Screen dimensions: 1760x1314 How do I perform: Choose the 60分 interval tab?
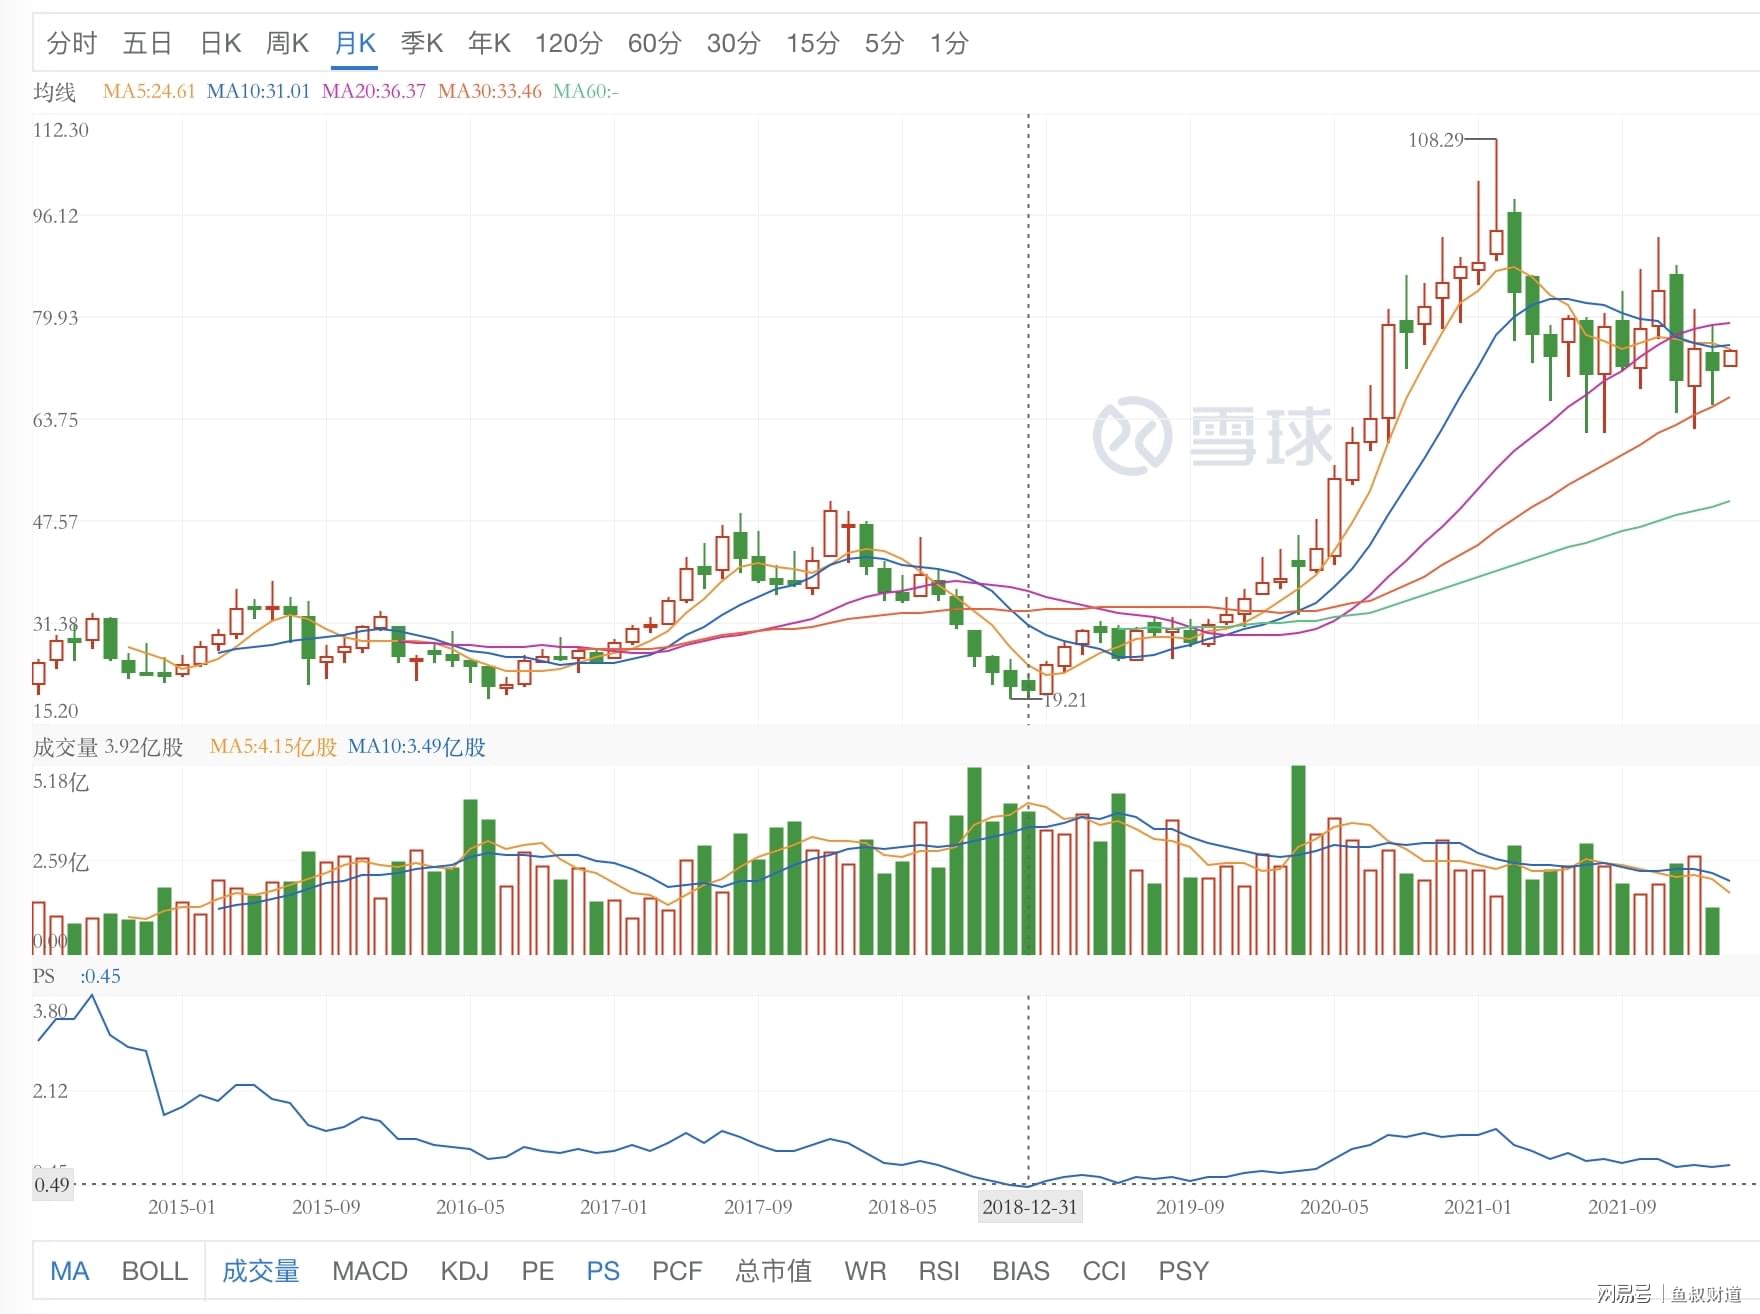pyautogui.click(x=654, y=43)
